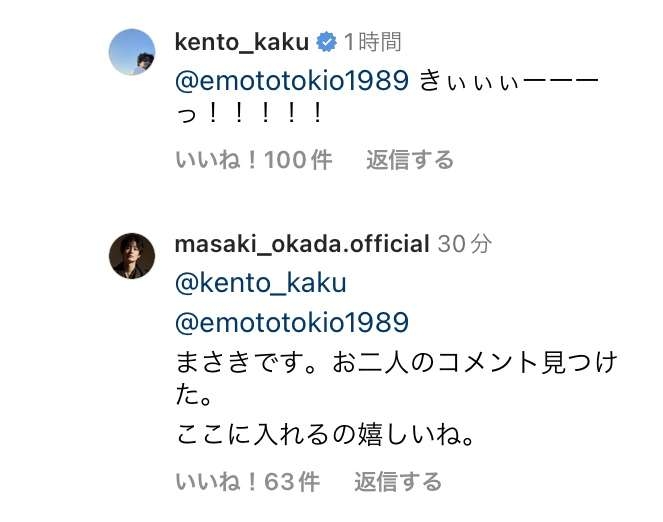Open kento_kaku's sky profile picture
663x522 pixels.
131,52
